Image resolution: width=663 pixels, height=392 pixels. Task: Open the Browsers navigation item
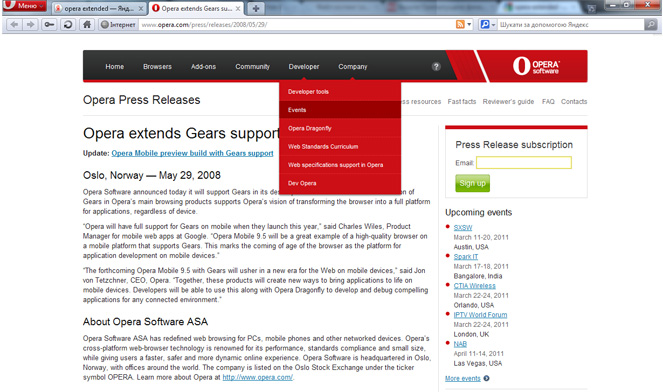coord(157,66)
